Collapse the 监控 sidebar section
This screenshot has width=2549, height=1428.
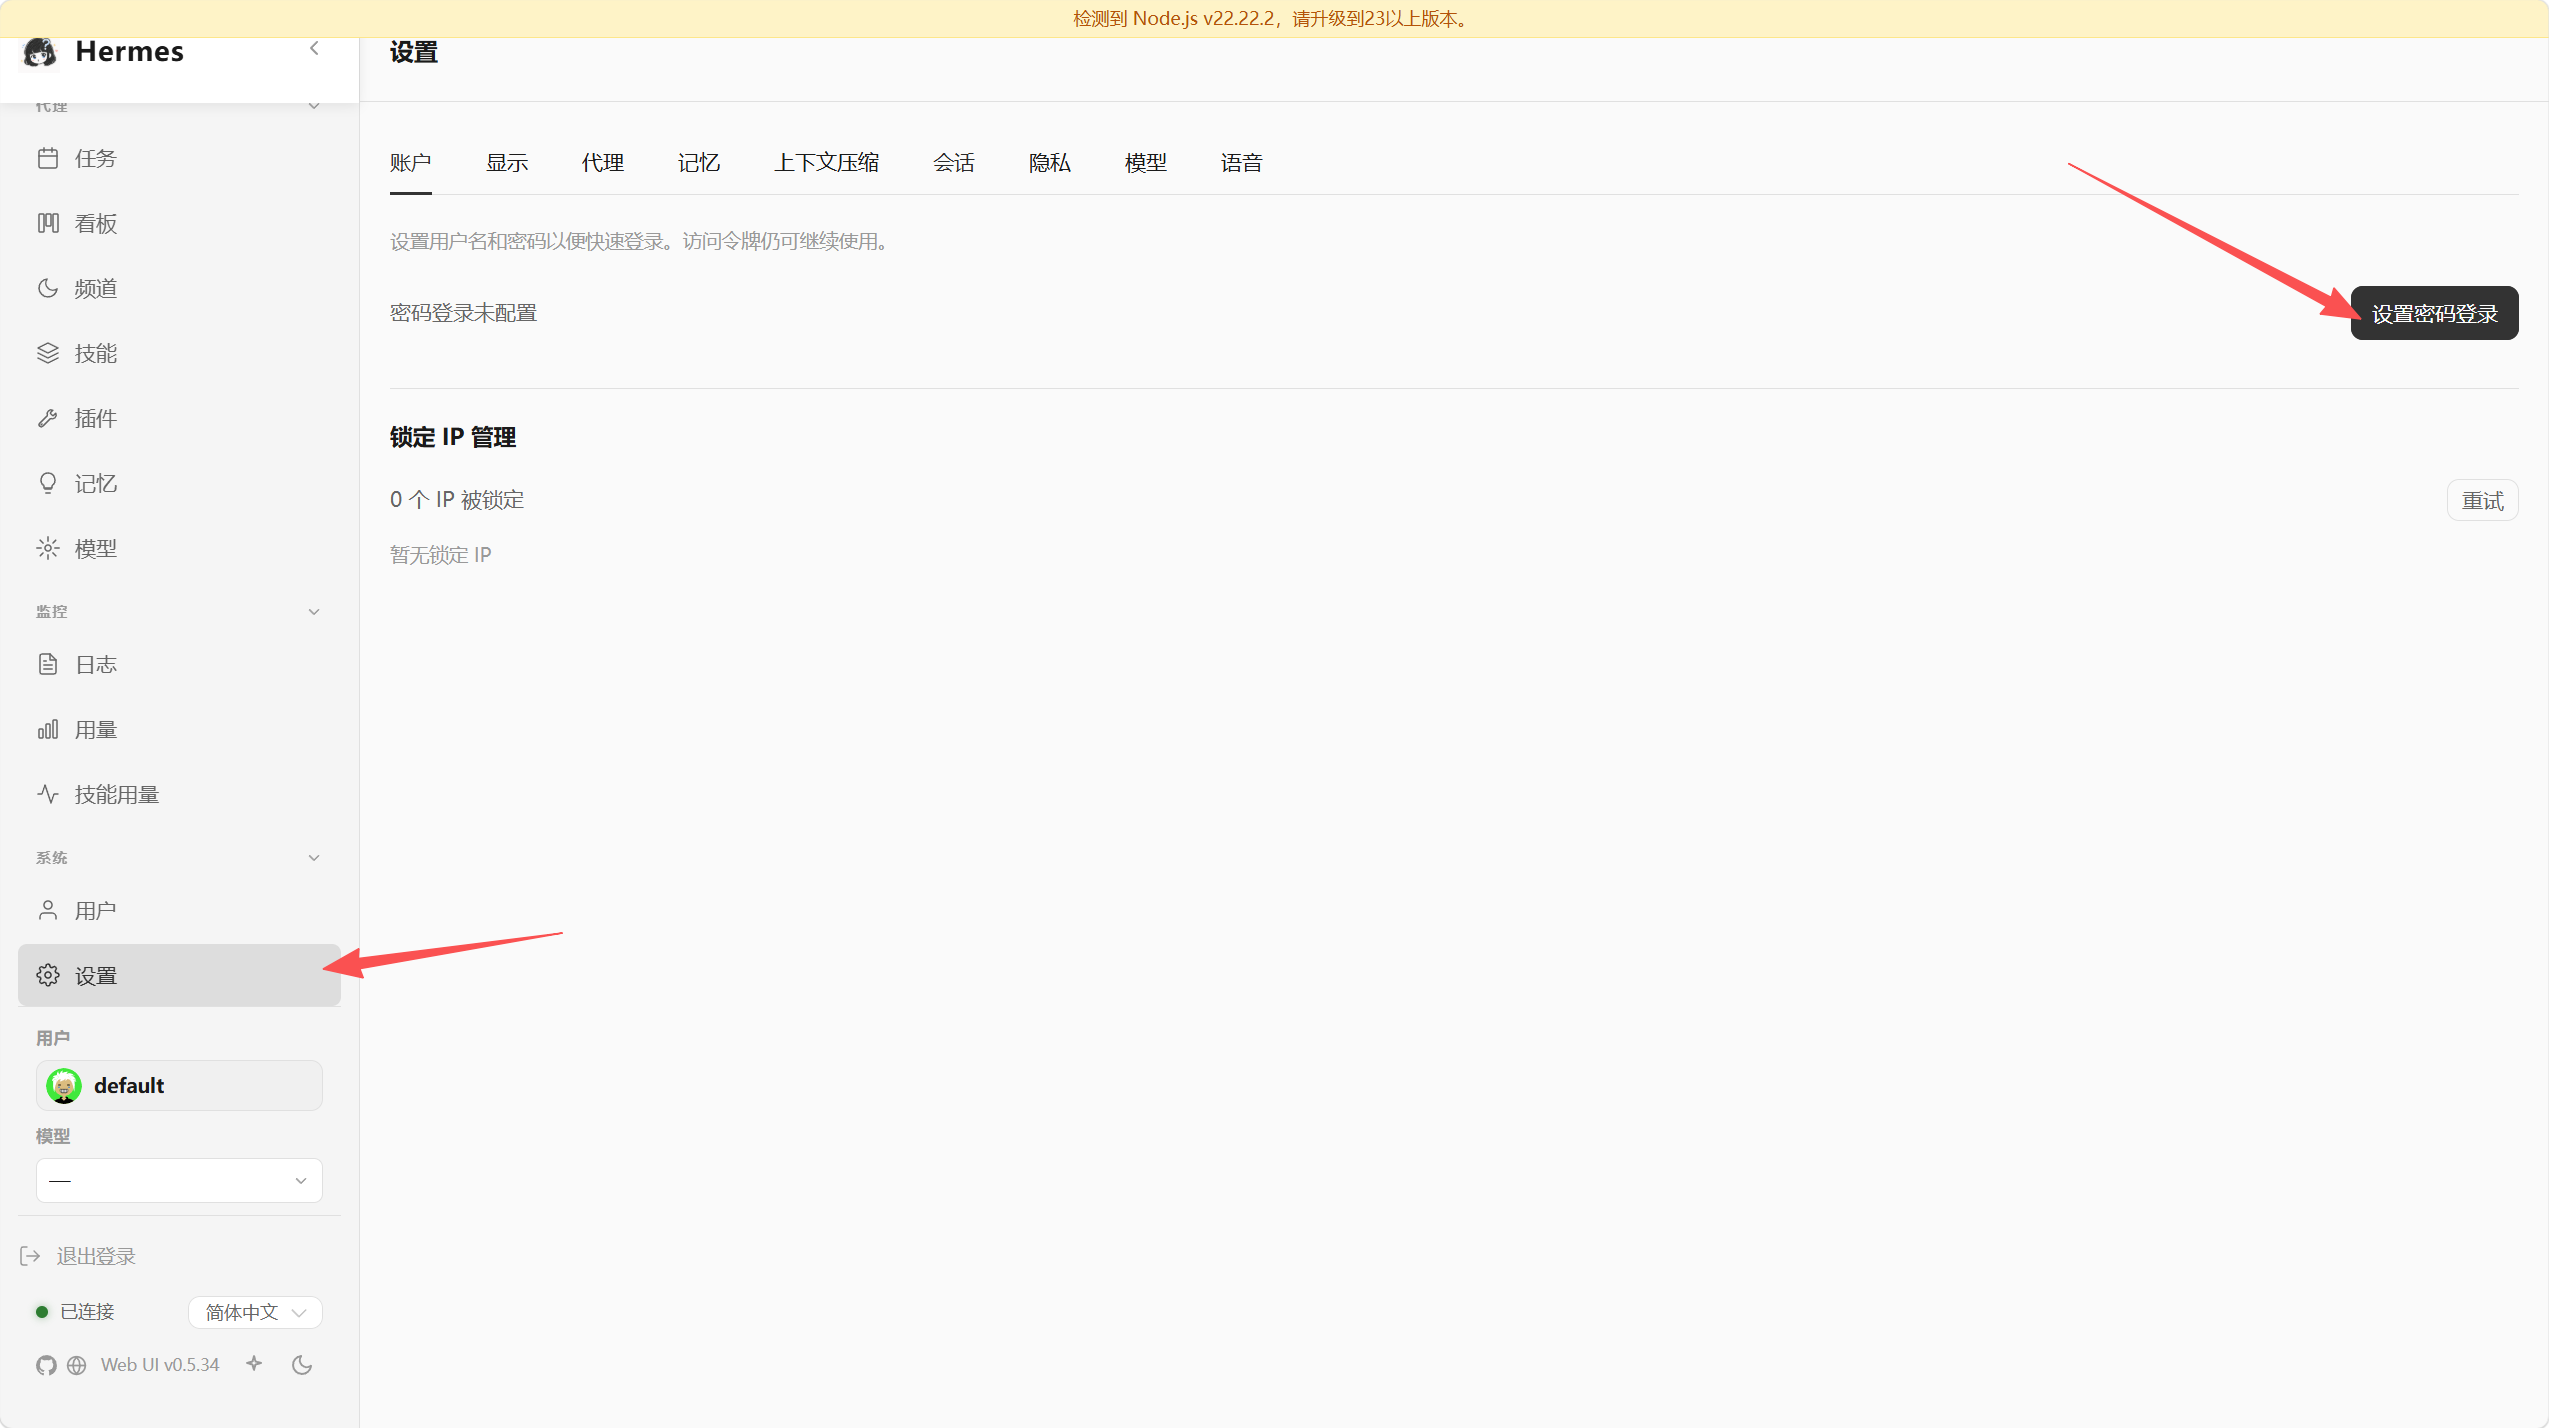coord(314,612)
